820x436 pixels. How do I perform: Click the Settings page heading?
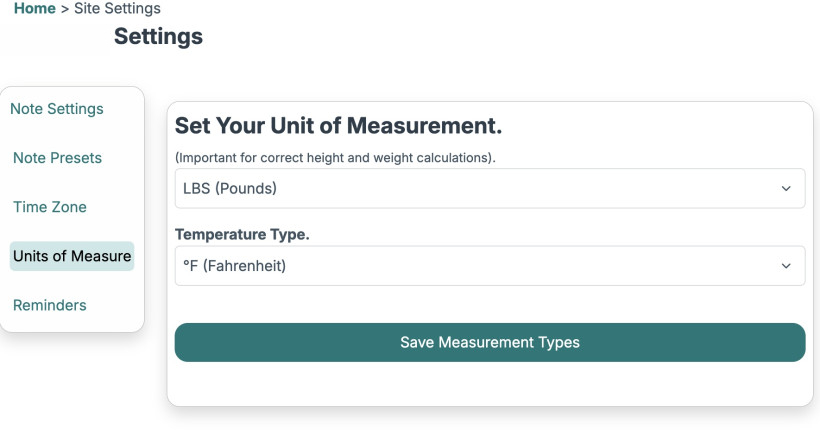point(158,37)
